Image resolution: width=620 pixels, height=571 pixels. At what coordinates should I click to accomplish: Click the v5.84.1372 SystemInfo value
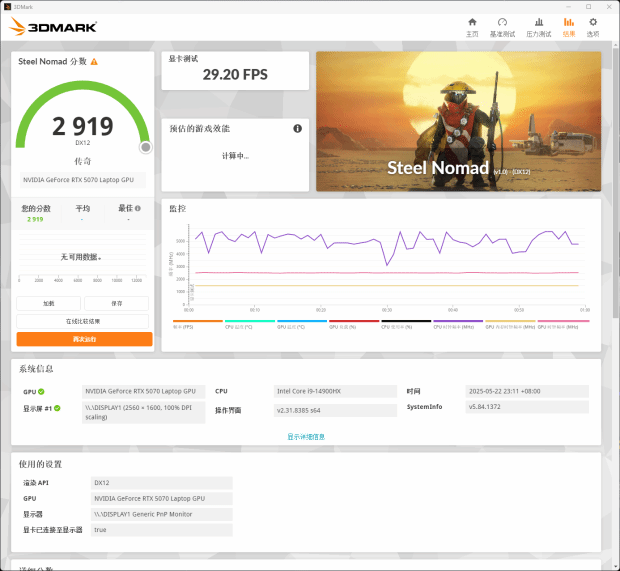point(527,407)
